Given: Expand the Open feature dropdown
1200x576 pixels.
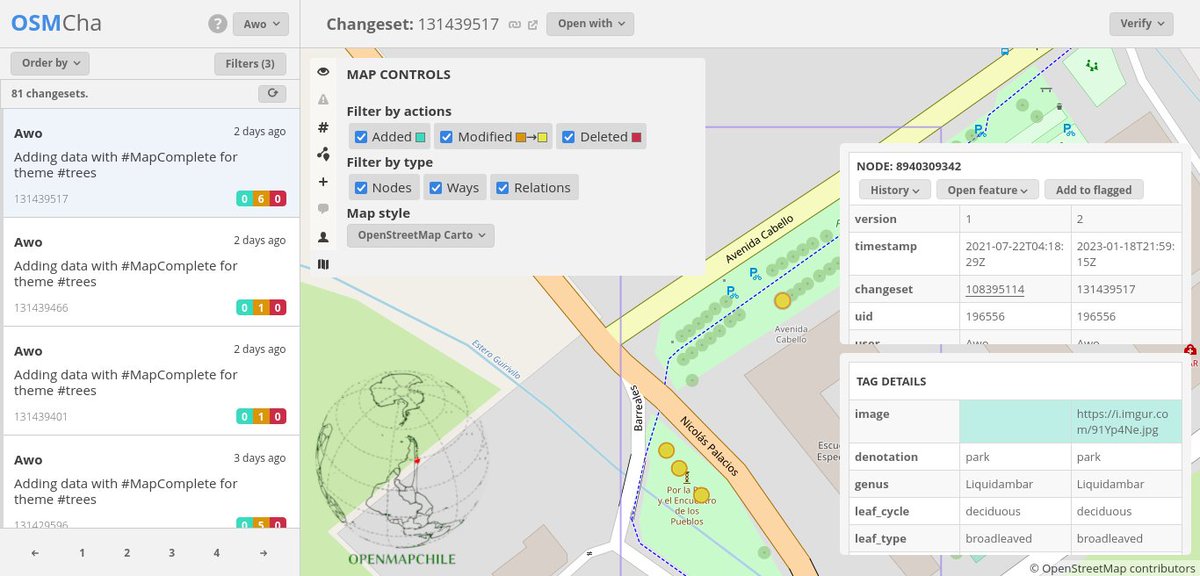Looking at the screenshot, I should [x=987, y=190].
